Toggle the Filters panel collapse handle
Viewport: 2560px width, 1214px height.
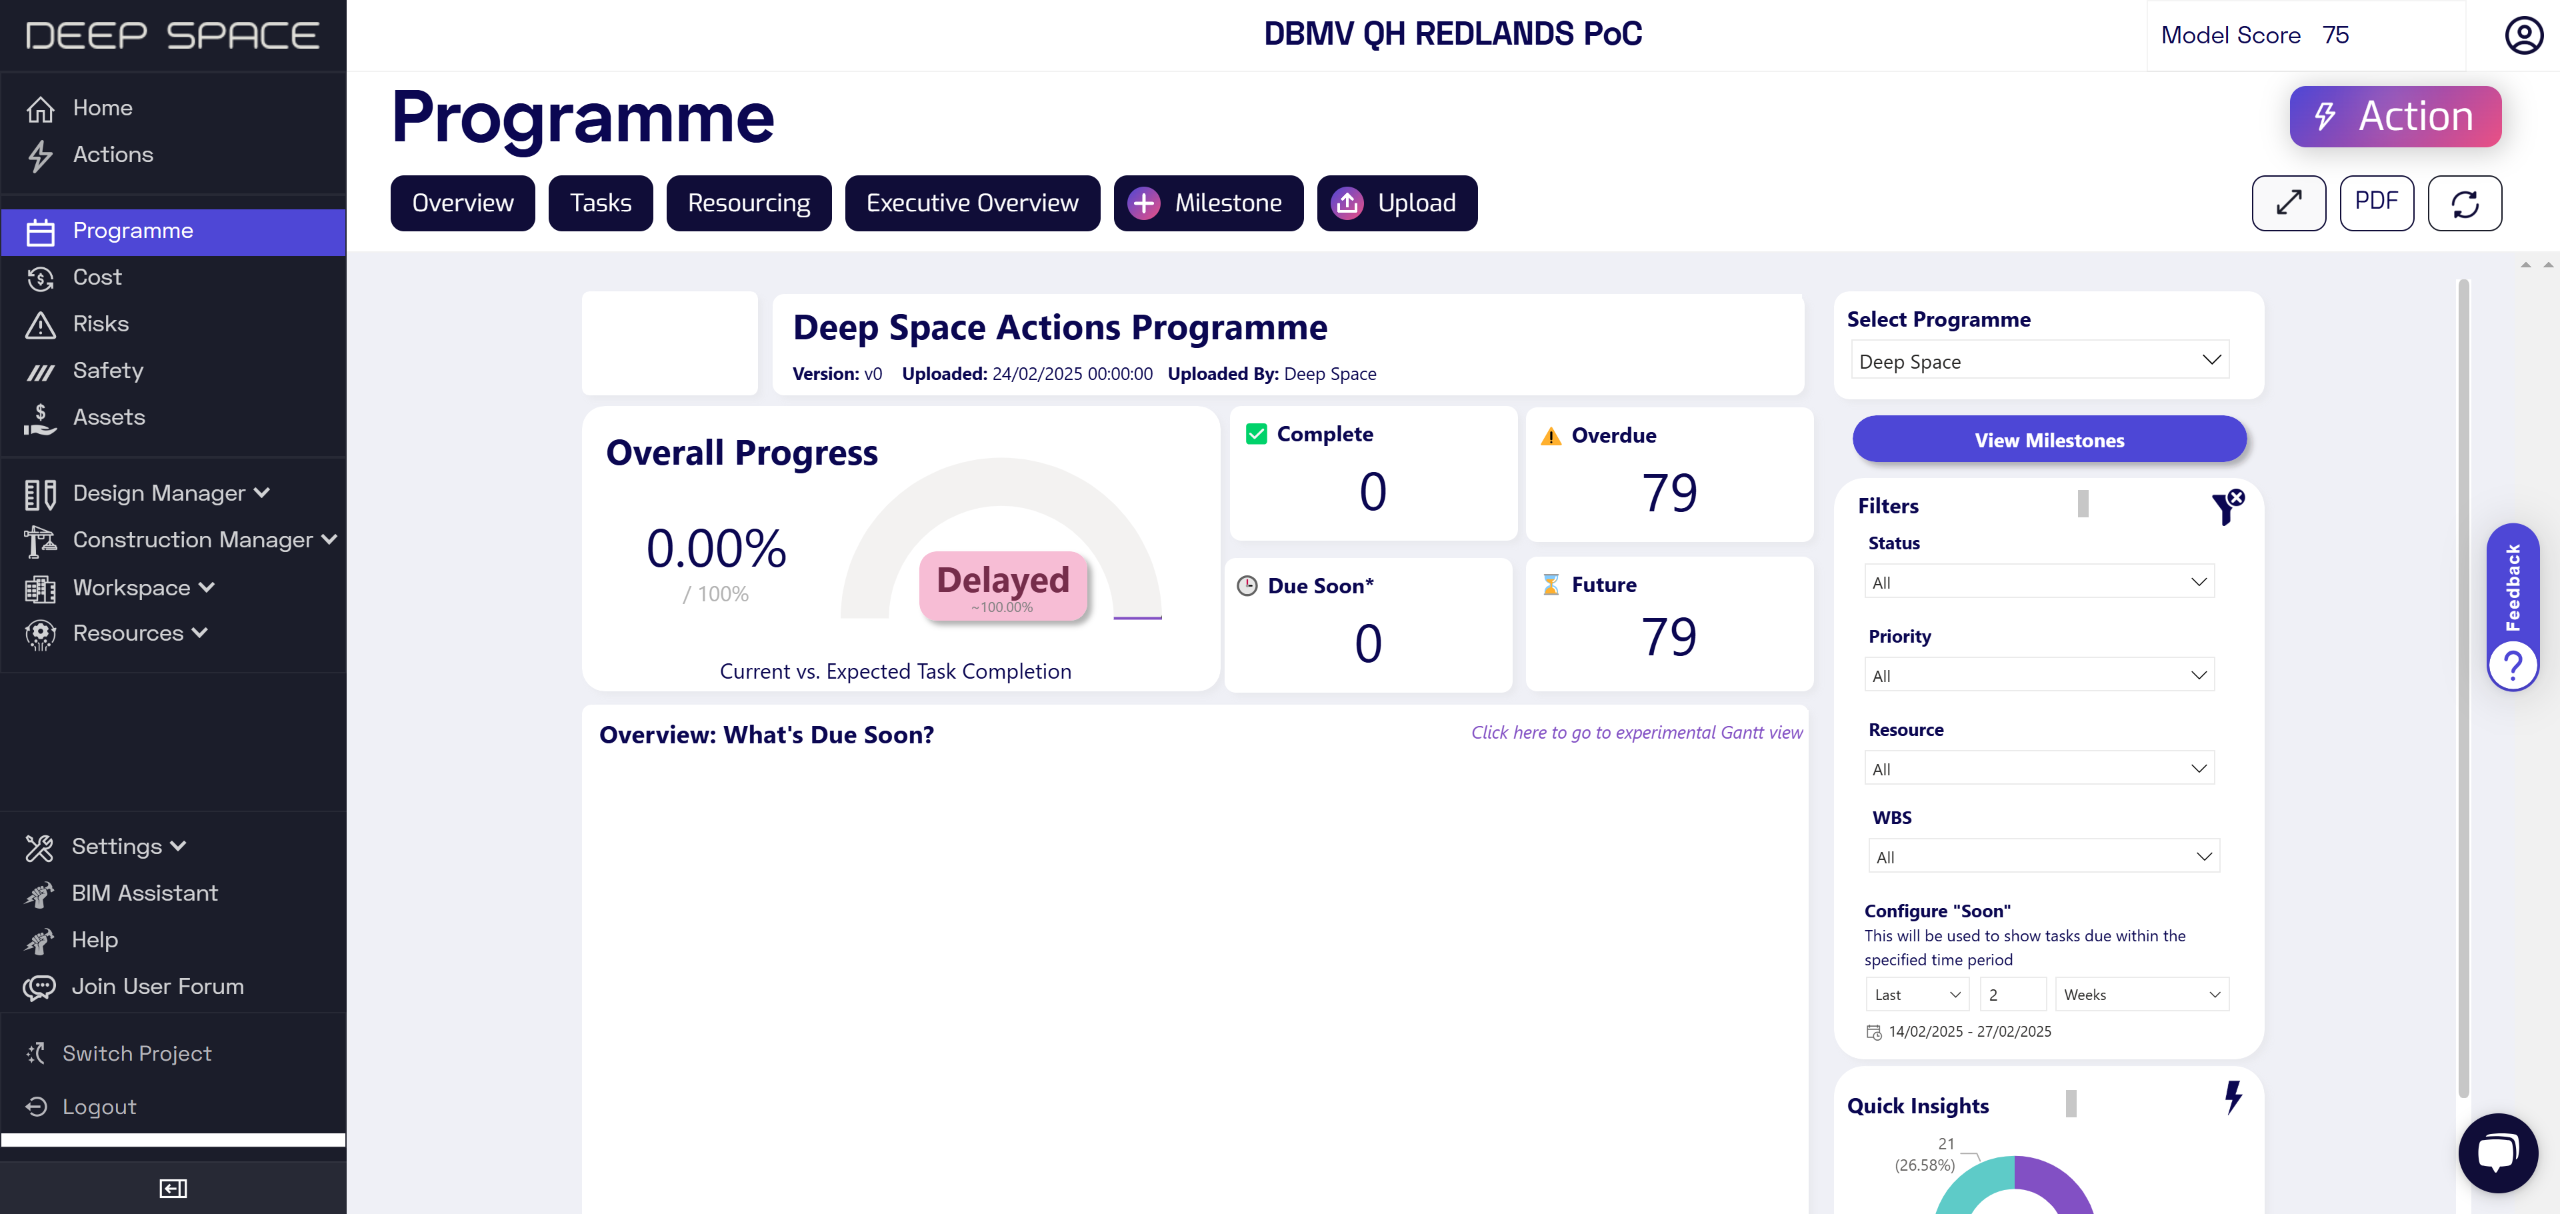pyautogui.click(x=2083, y=504)
